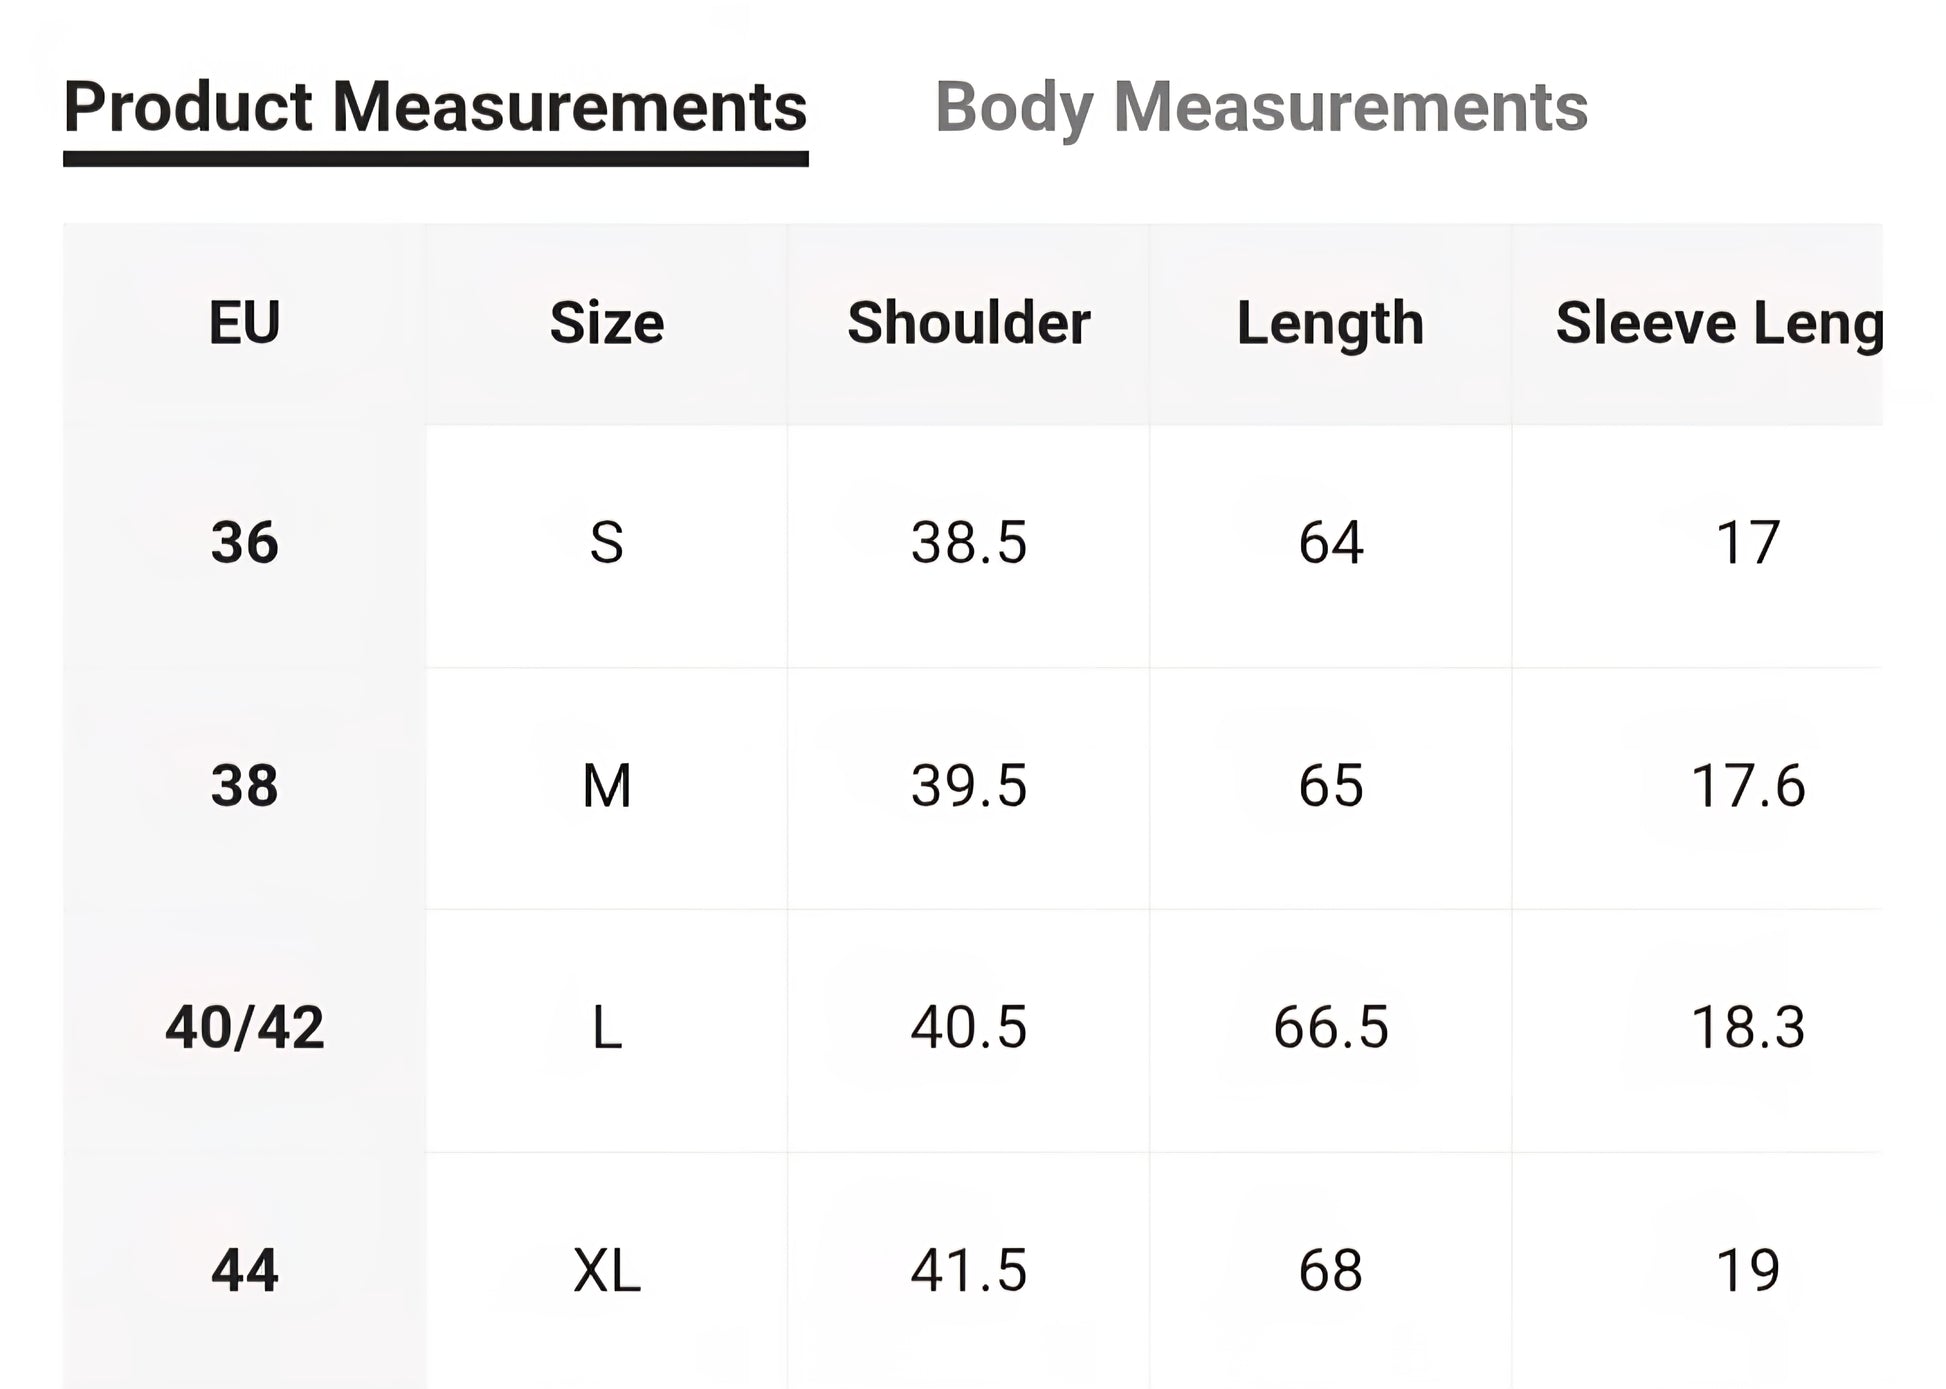Click the XL size cell
Screen dimensions: 1946x1389
tap(606, 1271)
